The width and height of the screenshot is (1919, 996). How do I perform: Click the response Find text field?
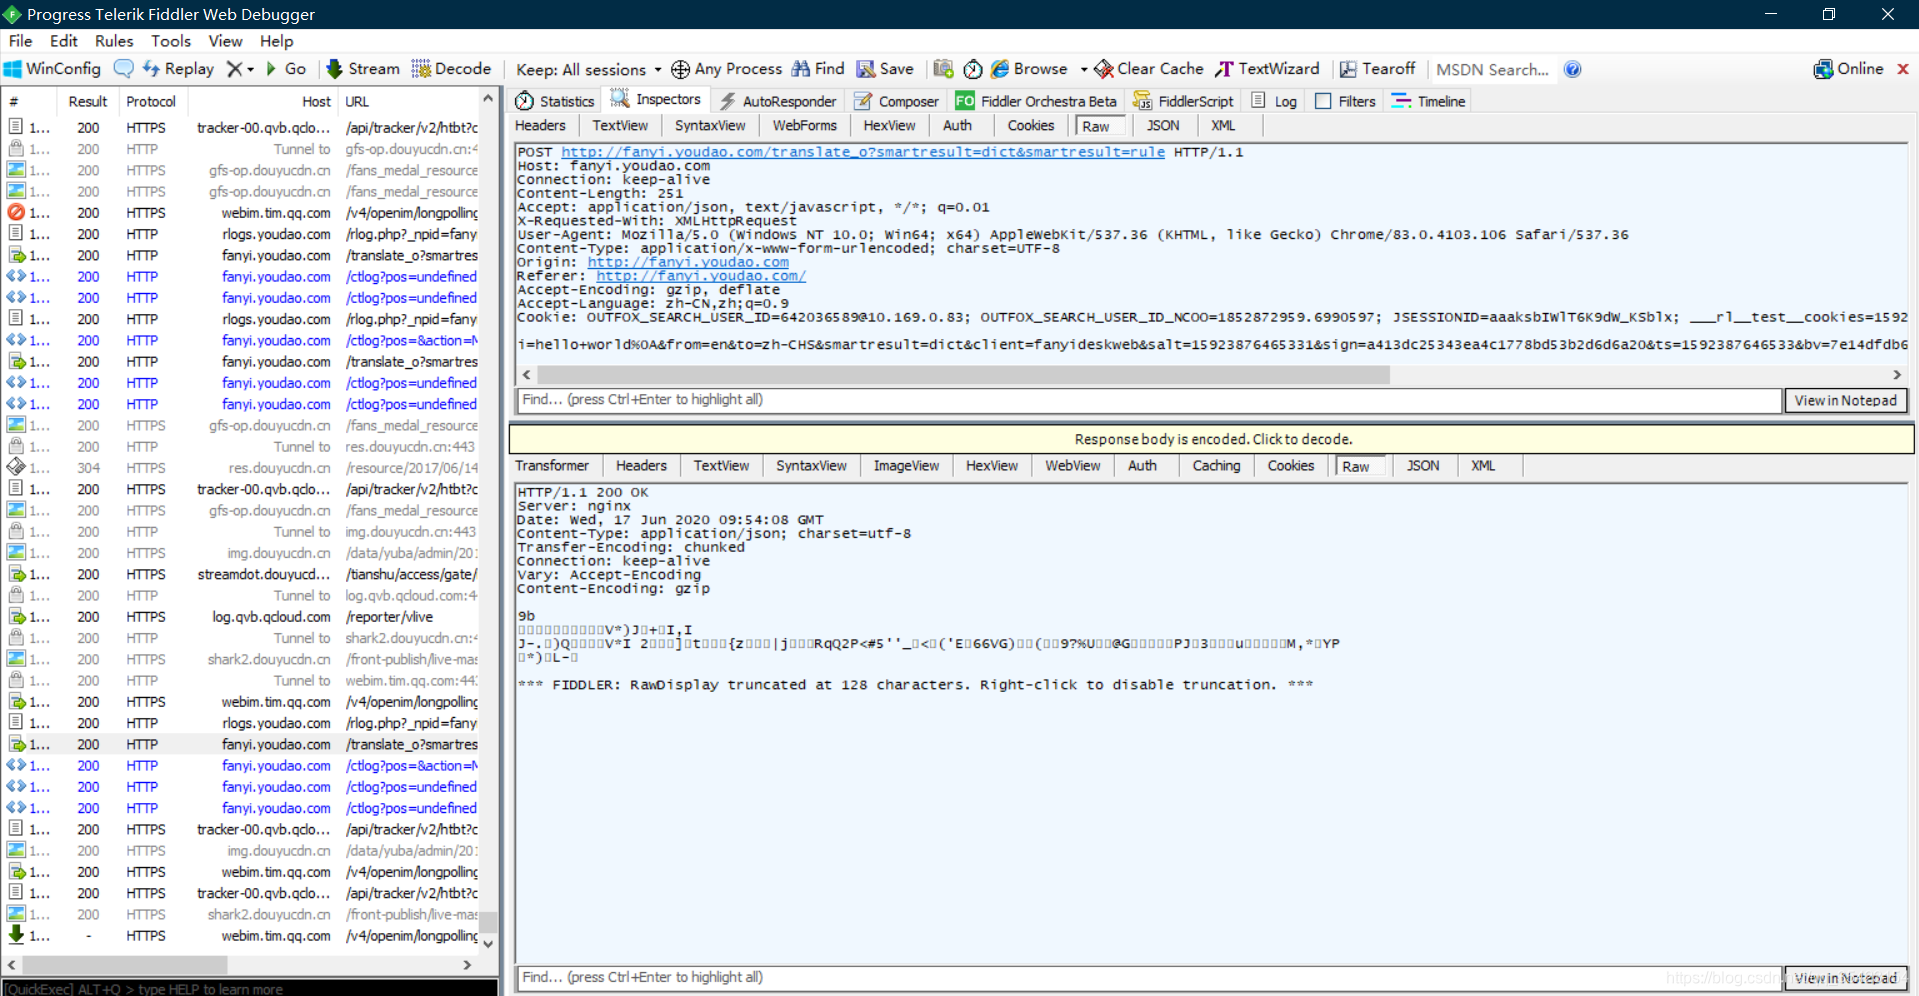point(1149,978)
